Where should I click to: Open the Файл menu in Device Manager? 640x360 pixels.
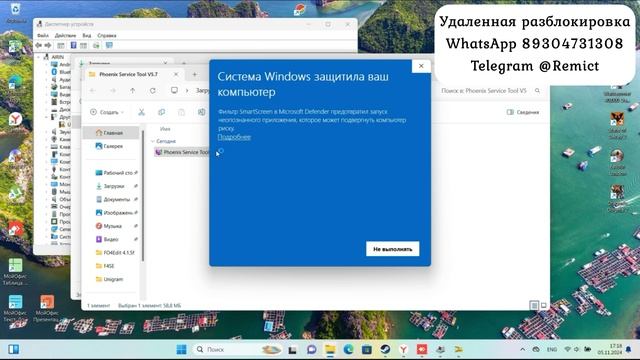pyautogui.click(x=42, y=36)
